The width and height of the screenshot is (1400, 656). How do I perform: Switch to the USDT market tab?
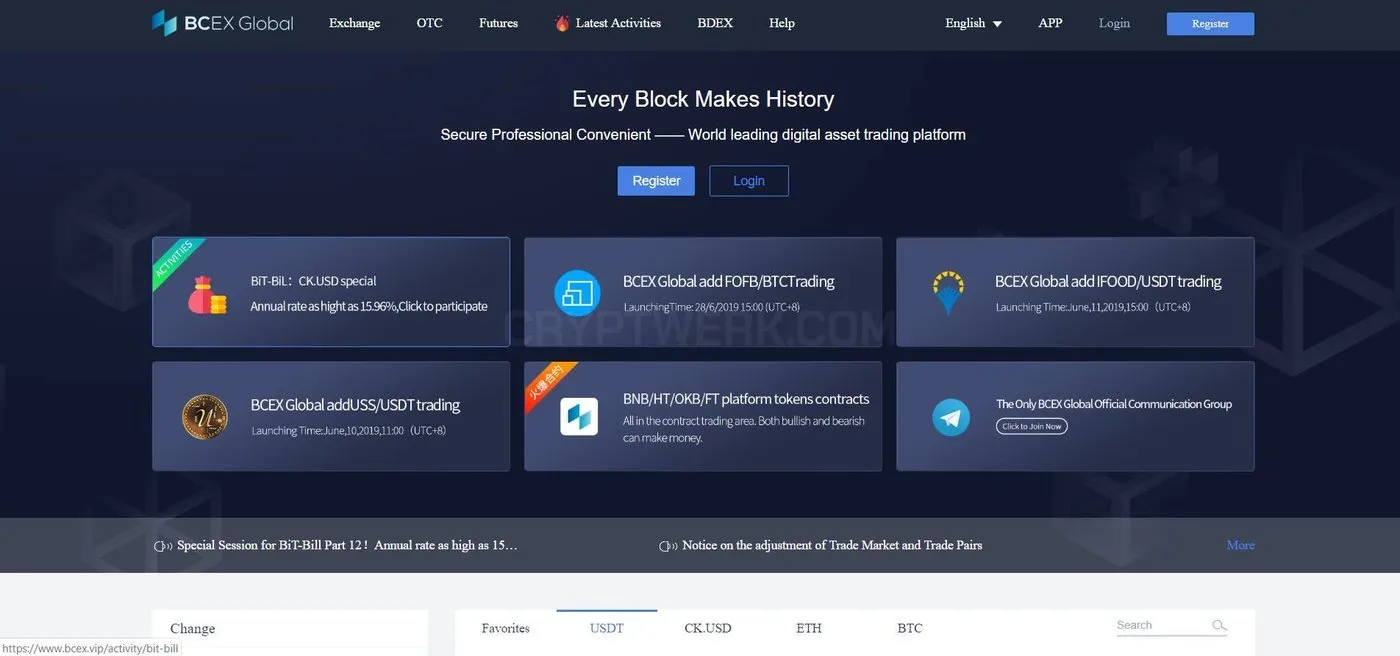[x=607, y=629]
